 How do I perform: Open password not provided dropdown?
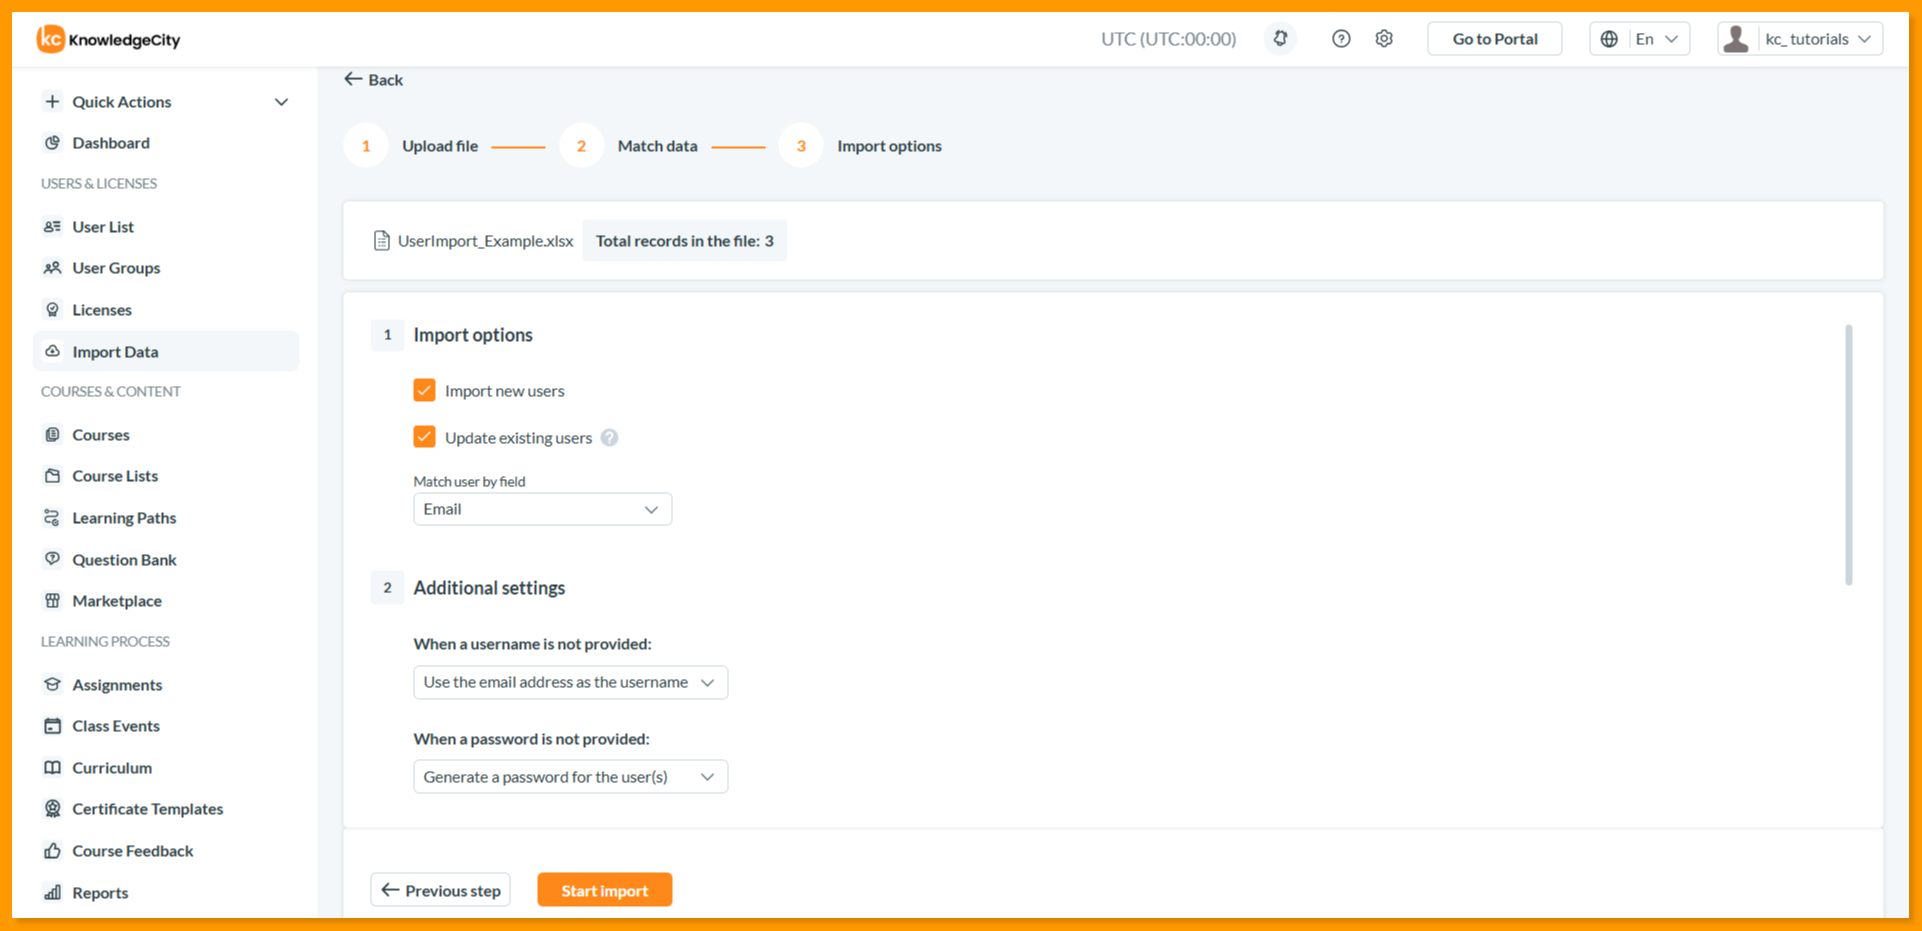pyautogui.click(x=570, y=777)
